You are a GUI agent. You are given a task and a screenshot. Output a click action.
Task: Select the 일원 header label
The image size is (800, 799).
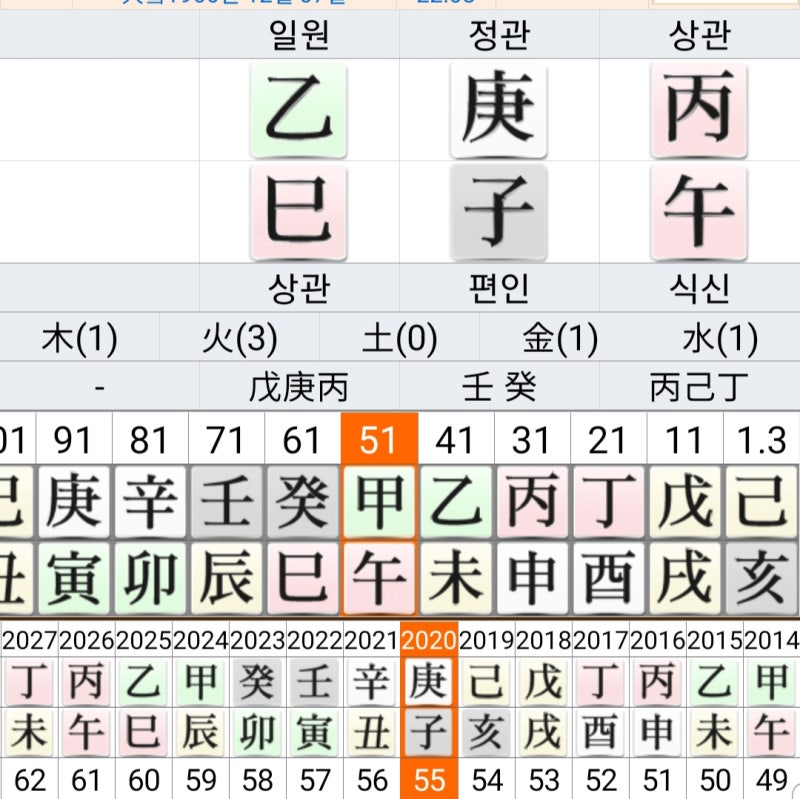tap(299, 35)
